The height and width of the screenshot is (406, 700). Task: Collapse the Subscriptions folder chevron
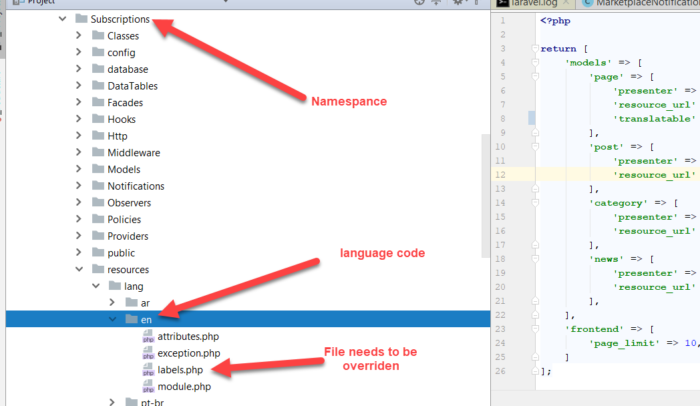pyautogui.click(x=62, y=19)
